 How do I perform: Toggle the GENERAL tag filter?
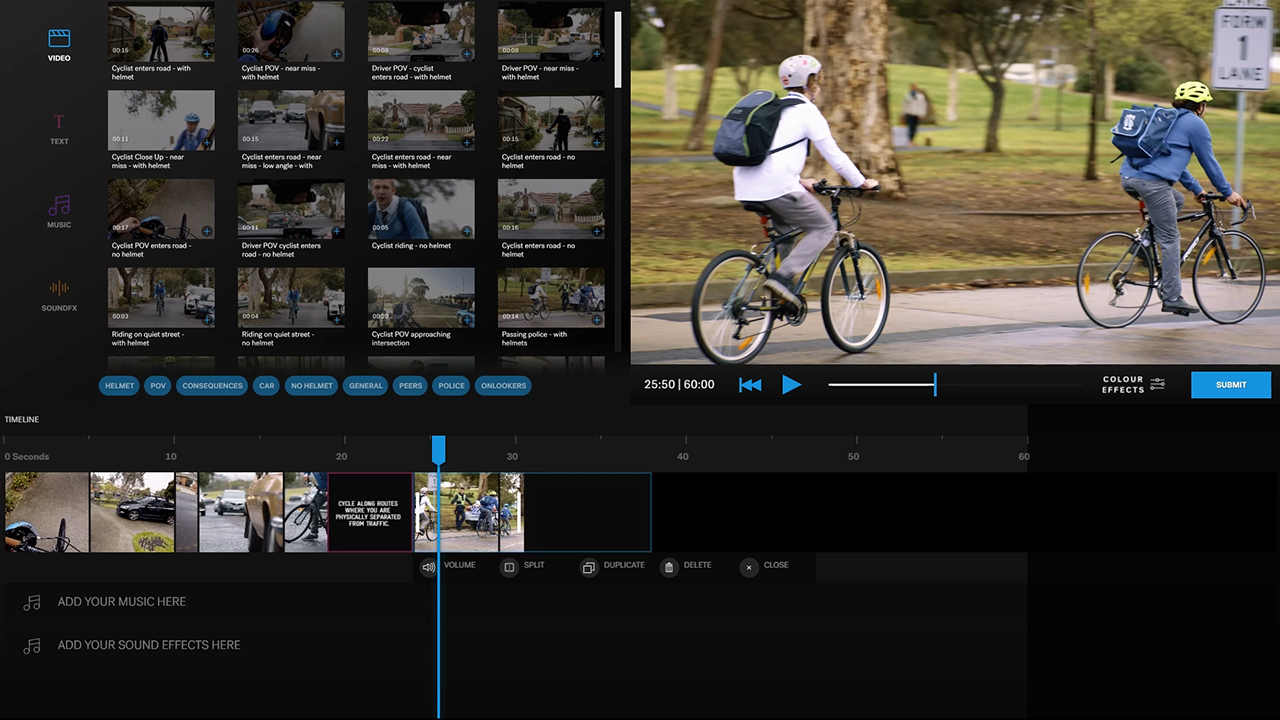coord(366,385)
